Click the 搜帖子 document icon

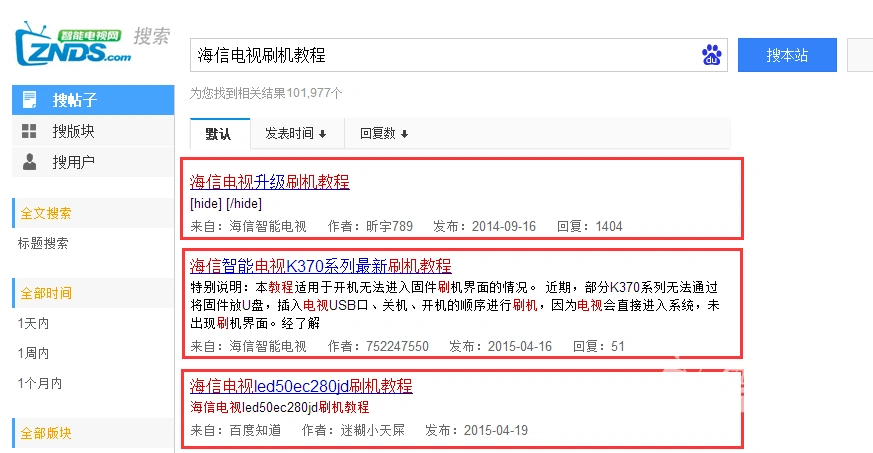pyautogui.click(x=30, y=100)
